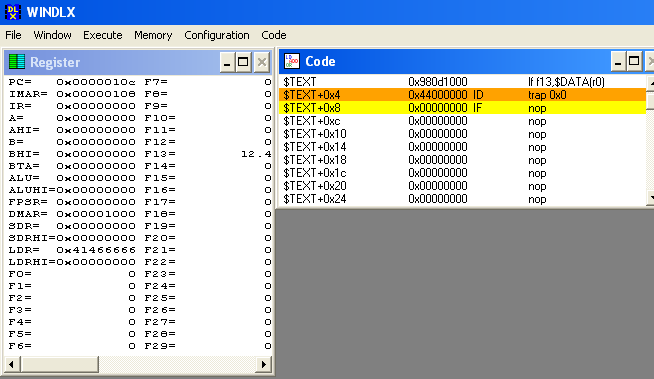
Task: Minimize the Register window
Action: click(x=227, y=62)
